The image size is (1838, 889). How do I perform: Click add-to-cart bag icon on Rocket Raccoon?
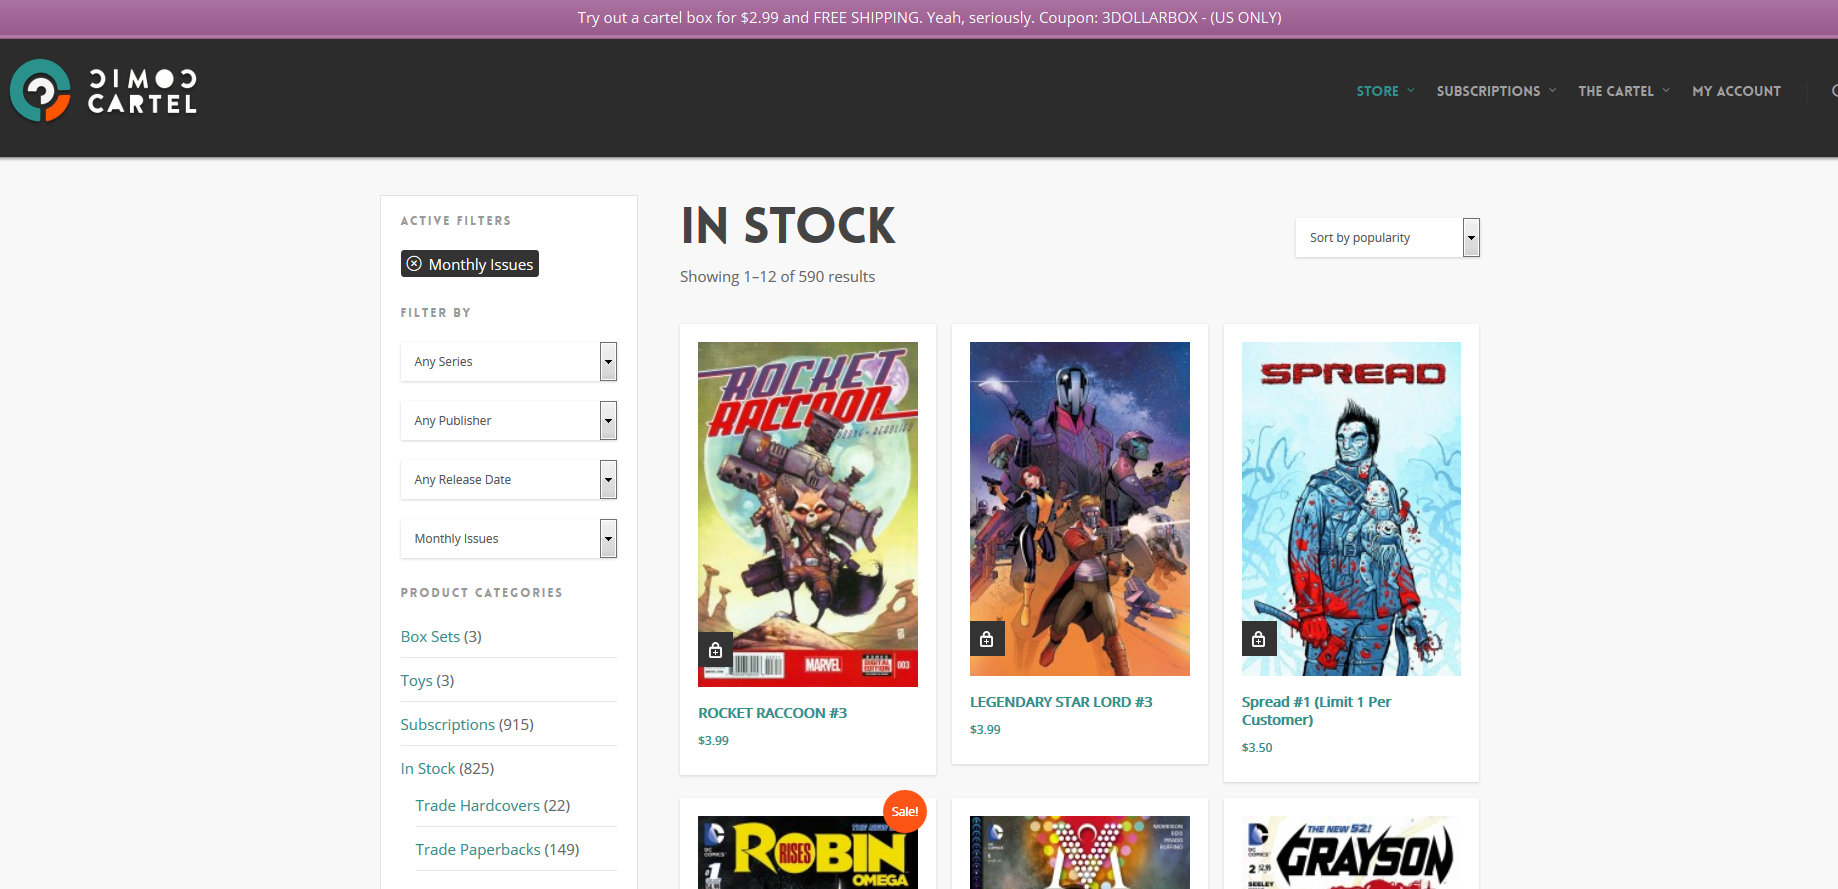tap(715, 650)
